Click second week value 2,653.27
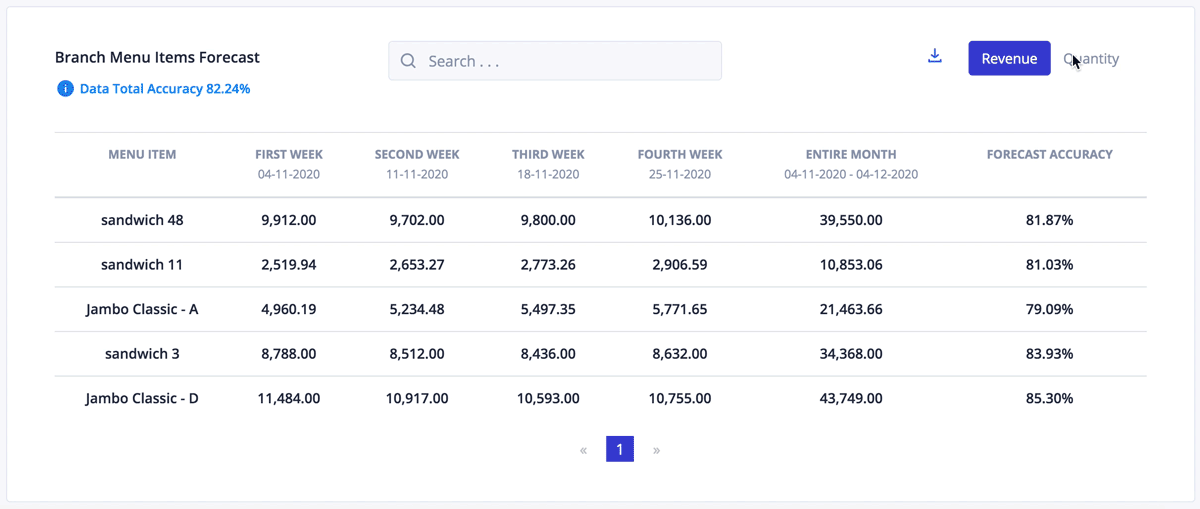 pyautogui.click(x=417, y=265)
